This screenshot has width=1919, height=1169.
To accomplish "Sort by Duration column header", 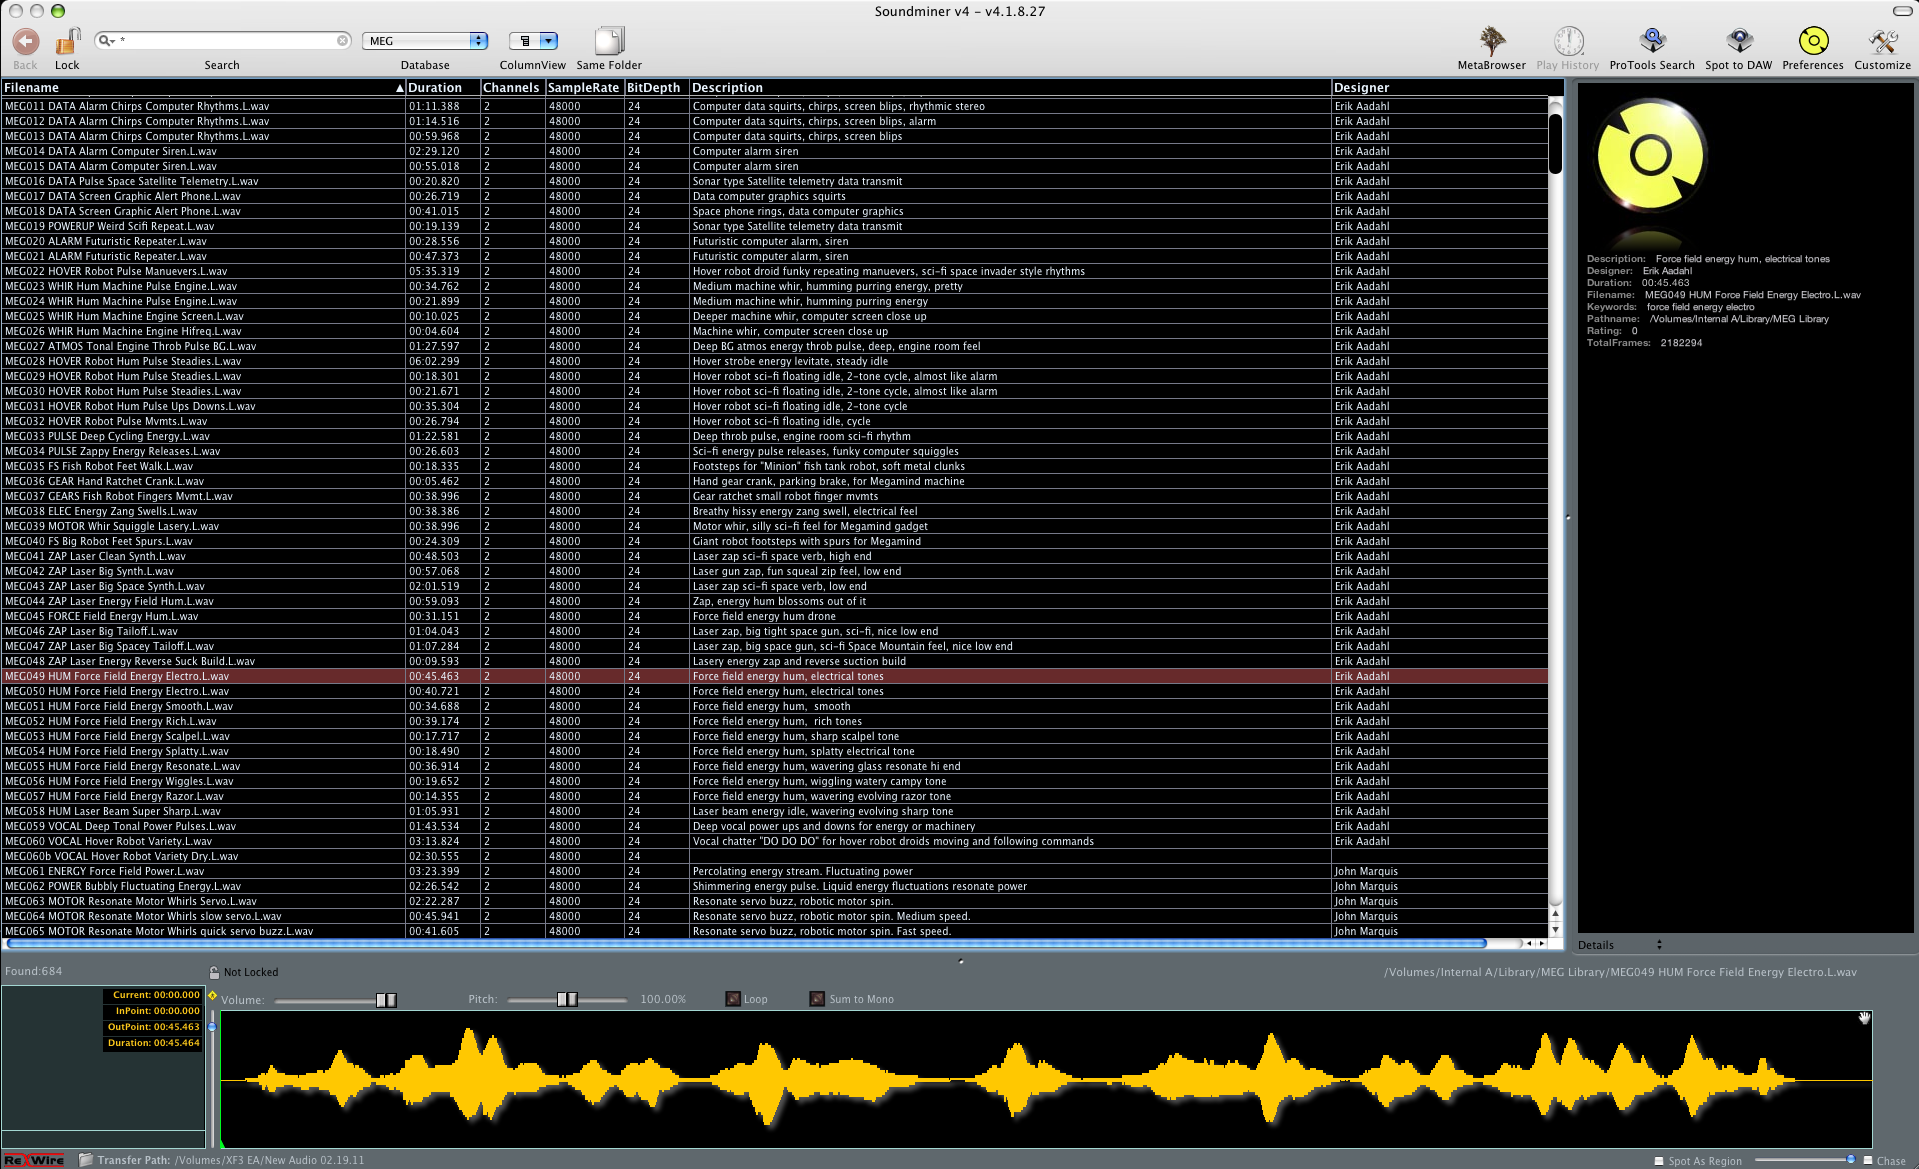I will (443, 88).
